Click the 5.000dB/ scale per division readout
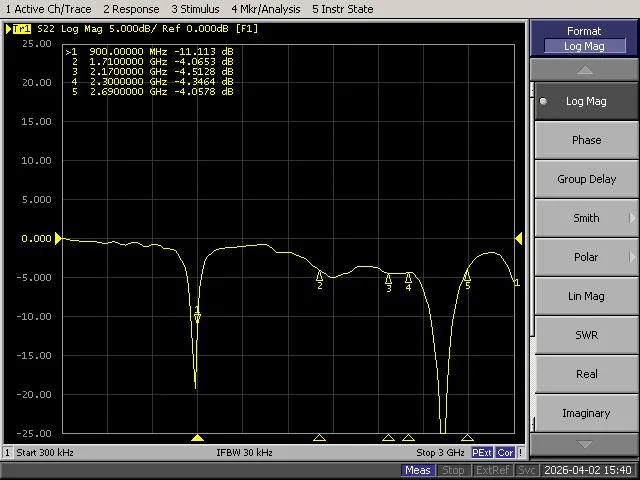Image resolution: width=640 pixels, height=480 pixels. point(133,29)
